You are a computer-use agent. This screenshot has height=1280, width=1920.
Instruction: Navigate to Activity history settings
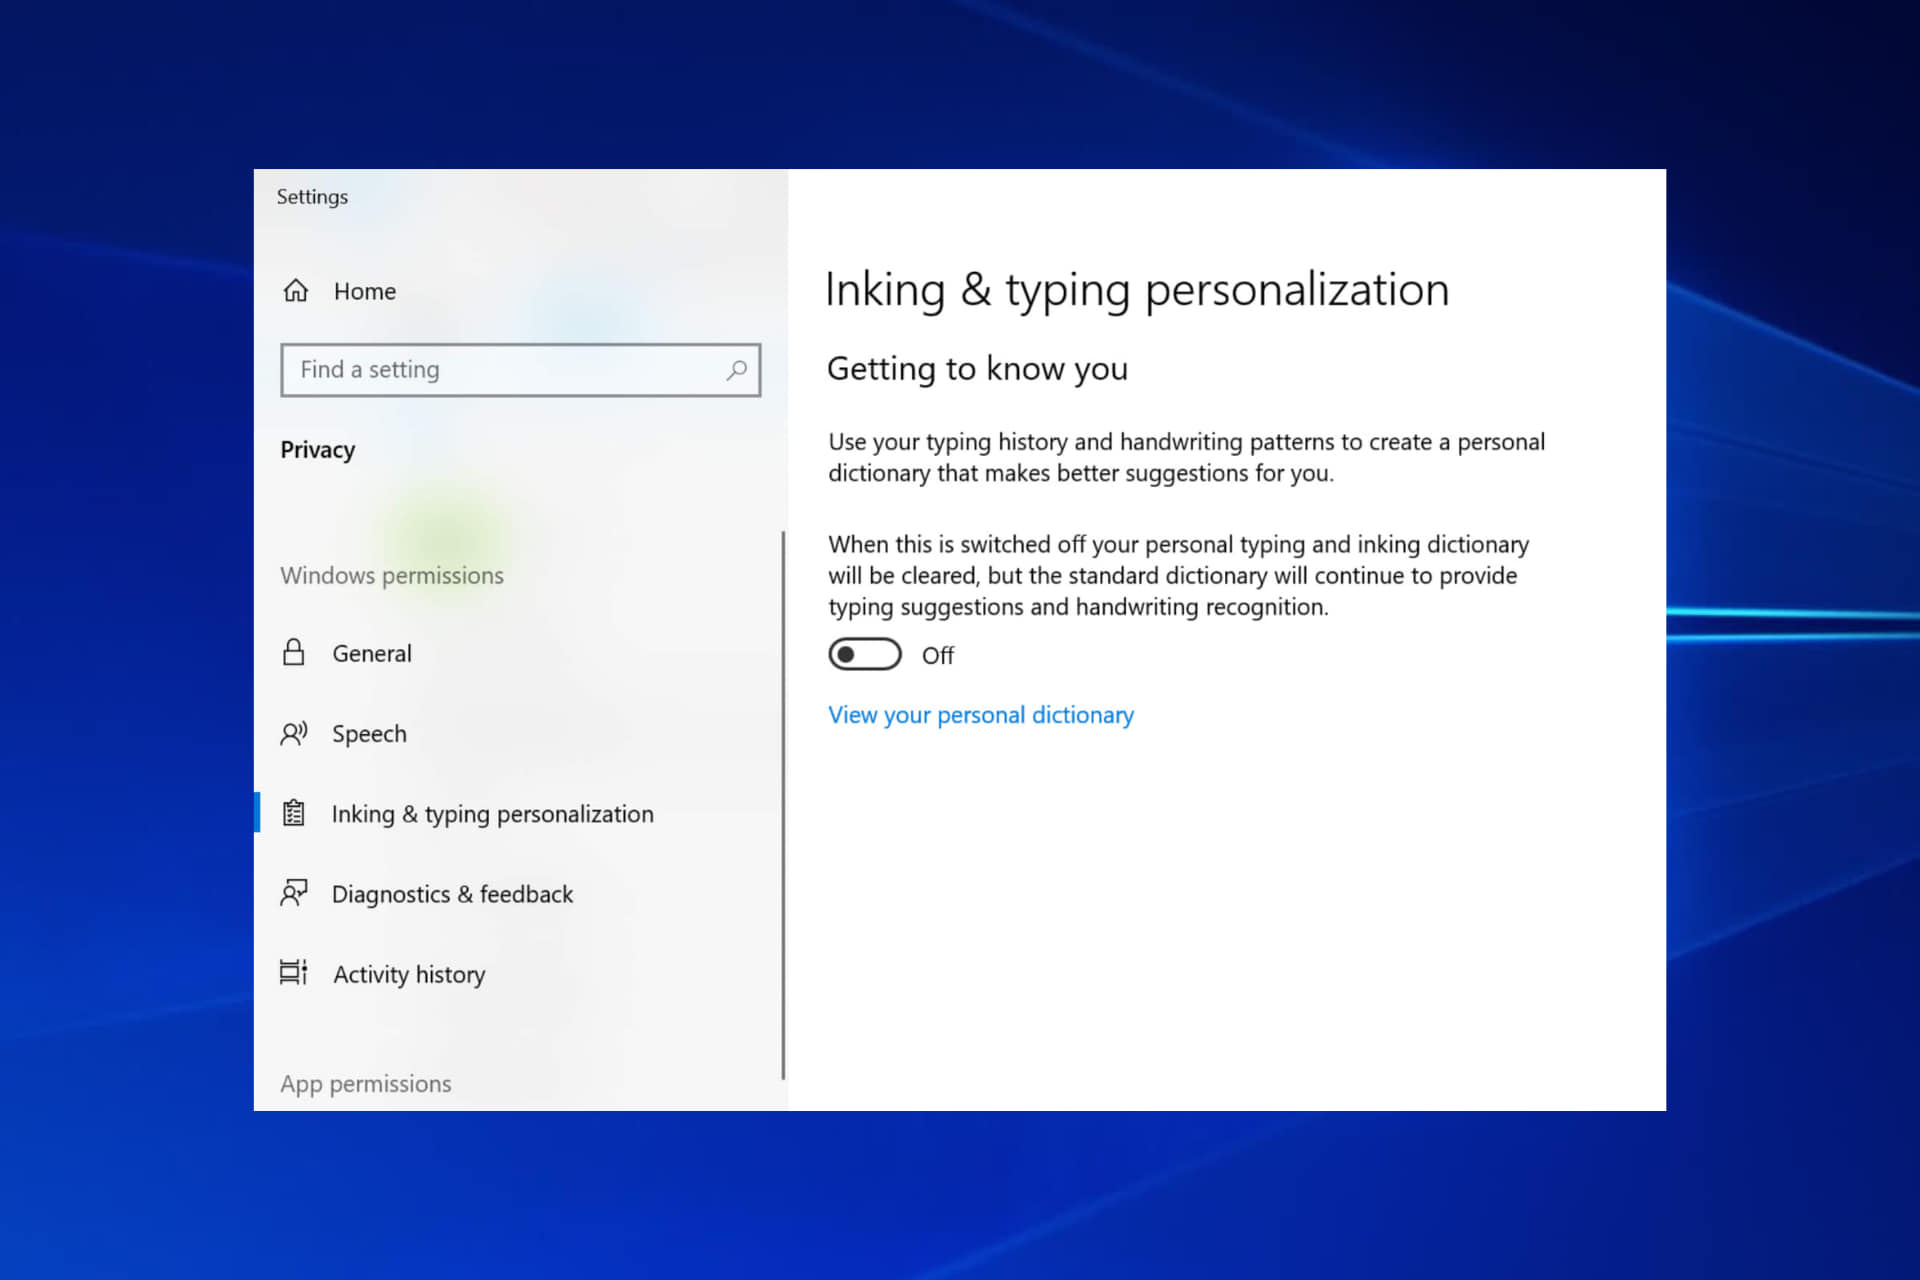coord(407,973)
